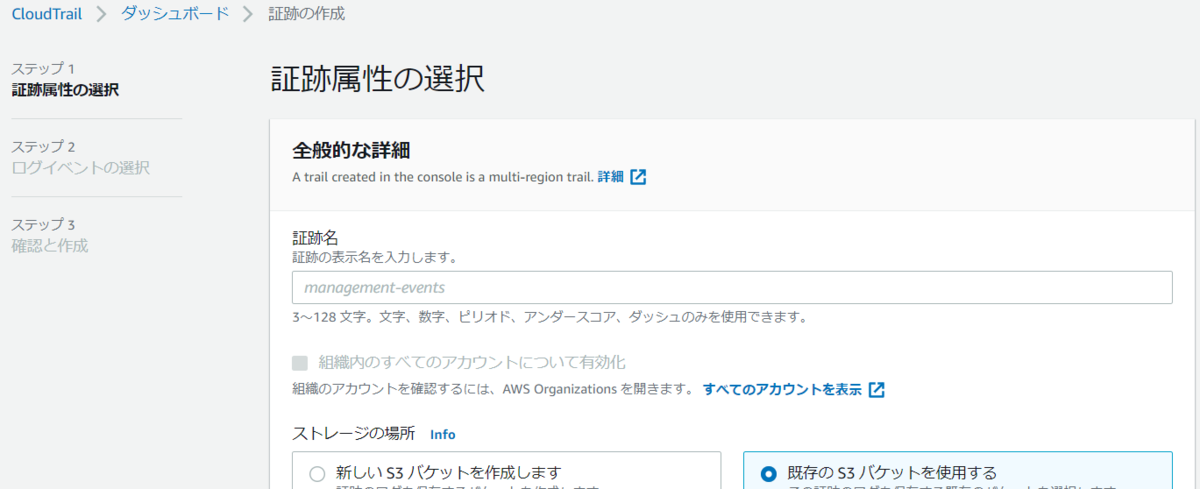Click the 証跡の作成 breadcrumb text

point(307,14)
